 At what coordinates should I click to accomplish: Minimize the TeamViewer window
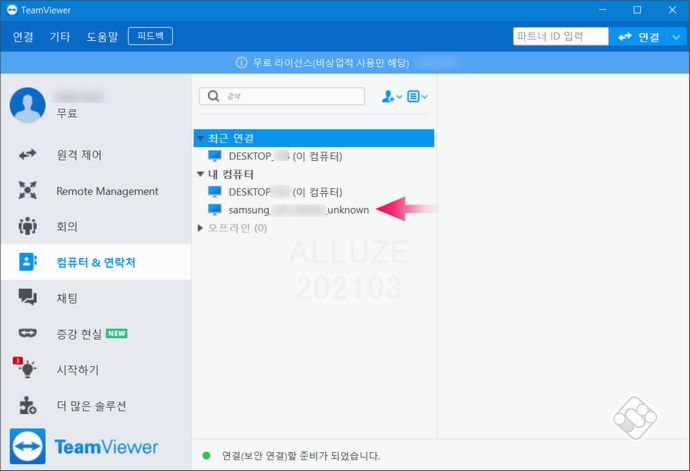[603, 10]
